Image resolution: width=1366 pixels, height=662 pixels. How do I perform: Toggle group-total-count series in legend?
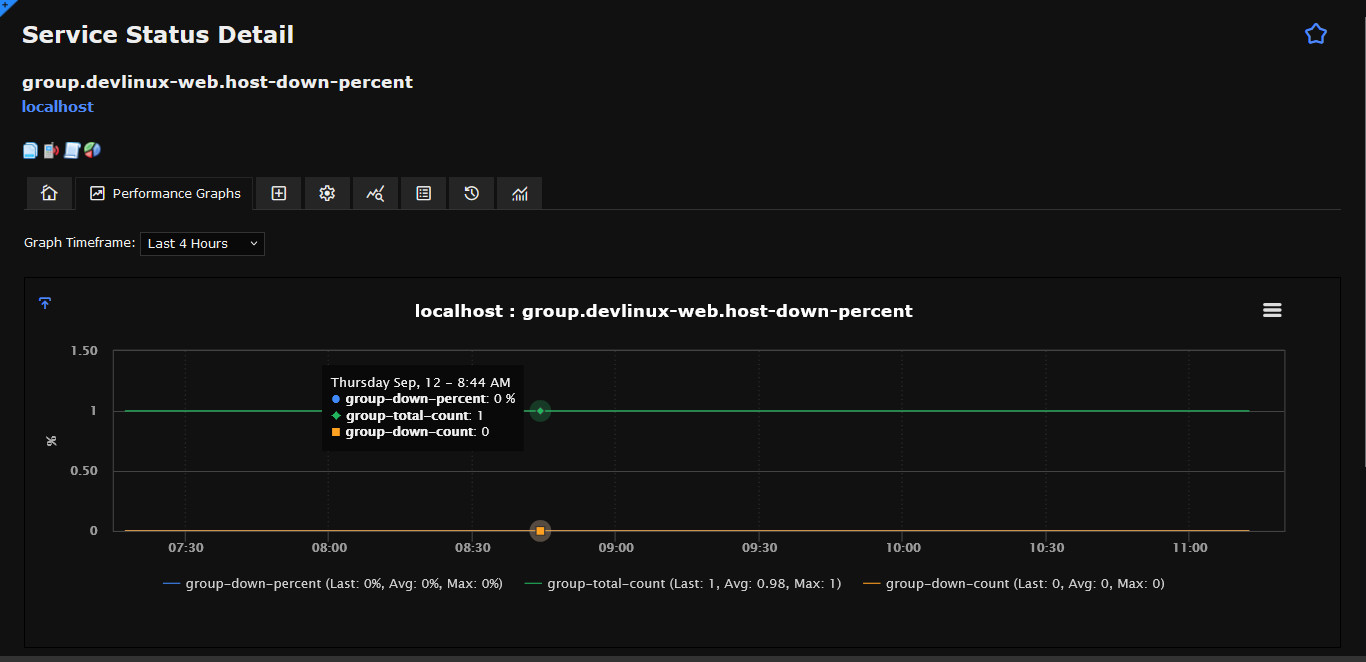pyautogui.click(x=683, y=583)
